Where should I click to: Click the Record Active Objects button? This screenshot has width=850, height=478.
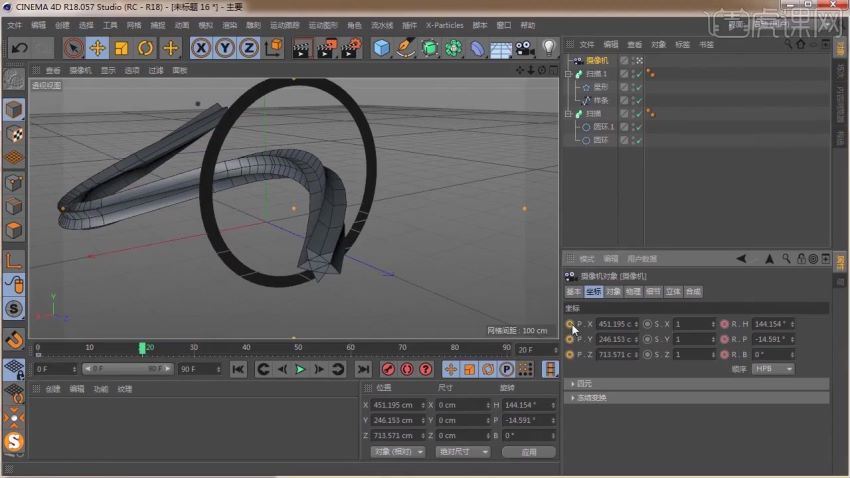(388, 370)
